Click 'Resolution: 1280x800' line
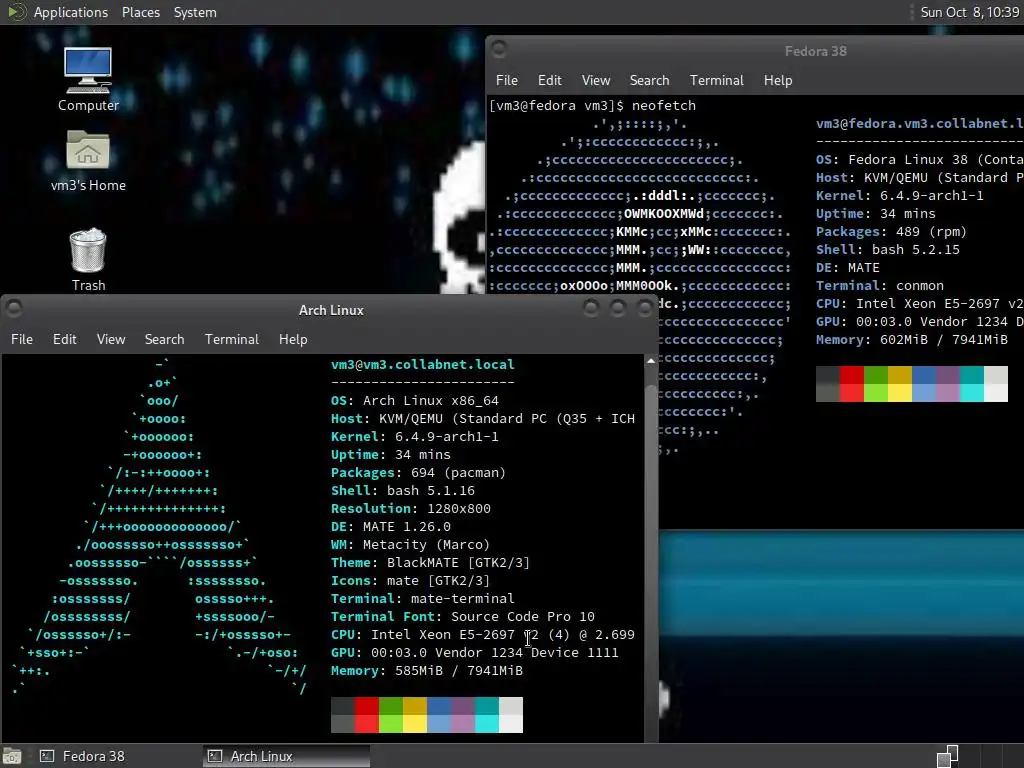The image size is (1024, 768). pyautogui.click(x=410, y=508)
